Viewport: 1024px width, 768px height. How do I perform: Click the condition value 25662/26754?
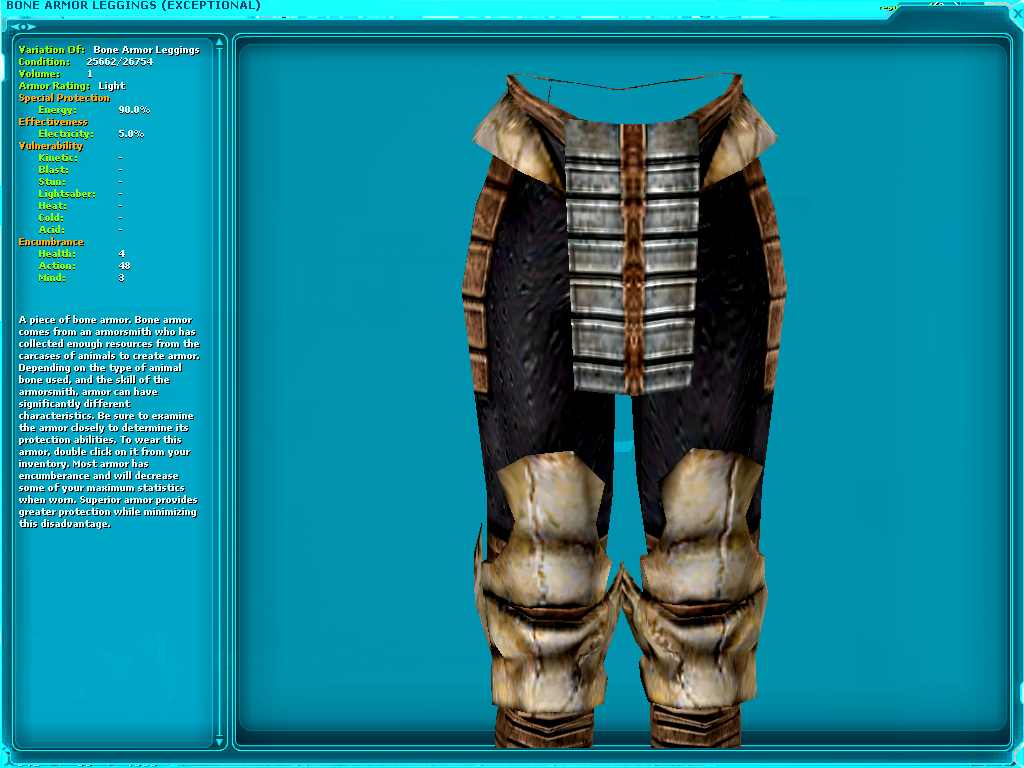(120, 61)
